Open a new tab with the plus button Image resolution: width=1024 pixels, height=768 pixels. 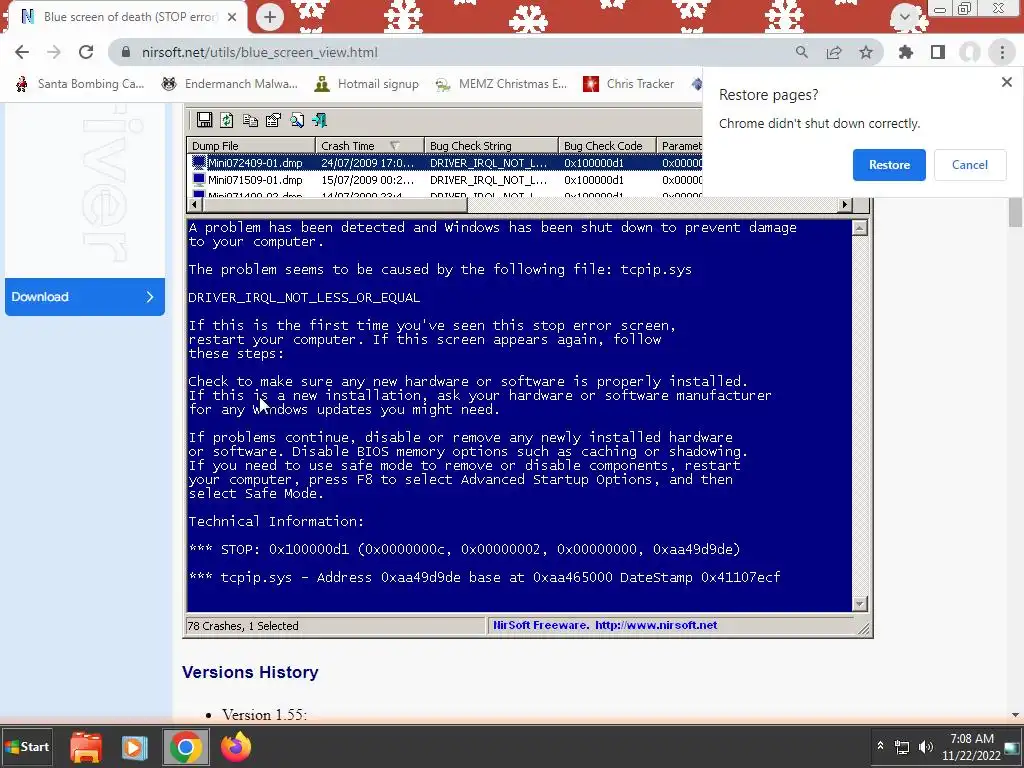pyautogui.click(x=270, y=17)
